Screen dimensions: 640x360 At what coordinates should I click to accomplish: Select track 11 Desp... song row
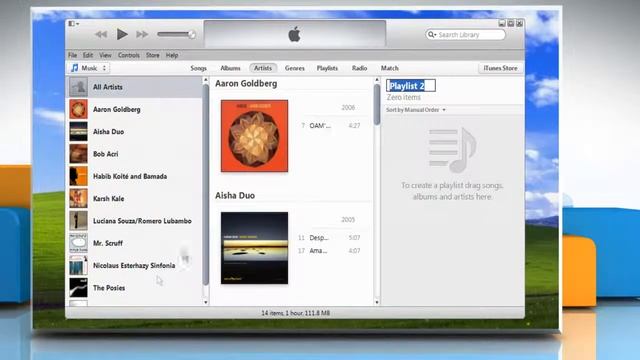click(331, 238)
